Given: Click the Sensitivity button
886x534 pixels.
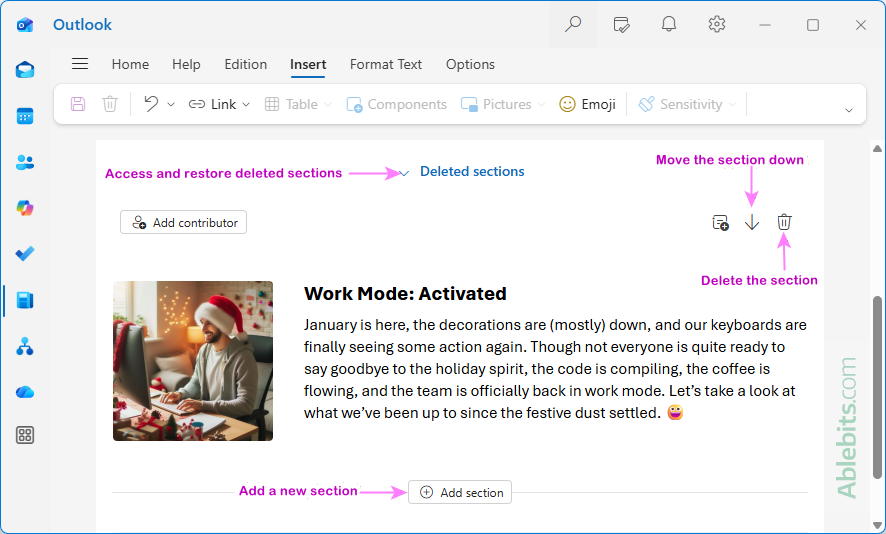Looking at the screenshot, I should (x=680, y=104).
